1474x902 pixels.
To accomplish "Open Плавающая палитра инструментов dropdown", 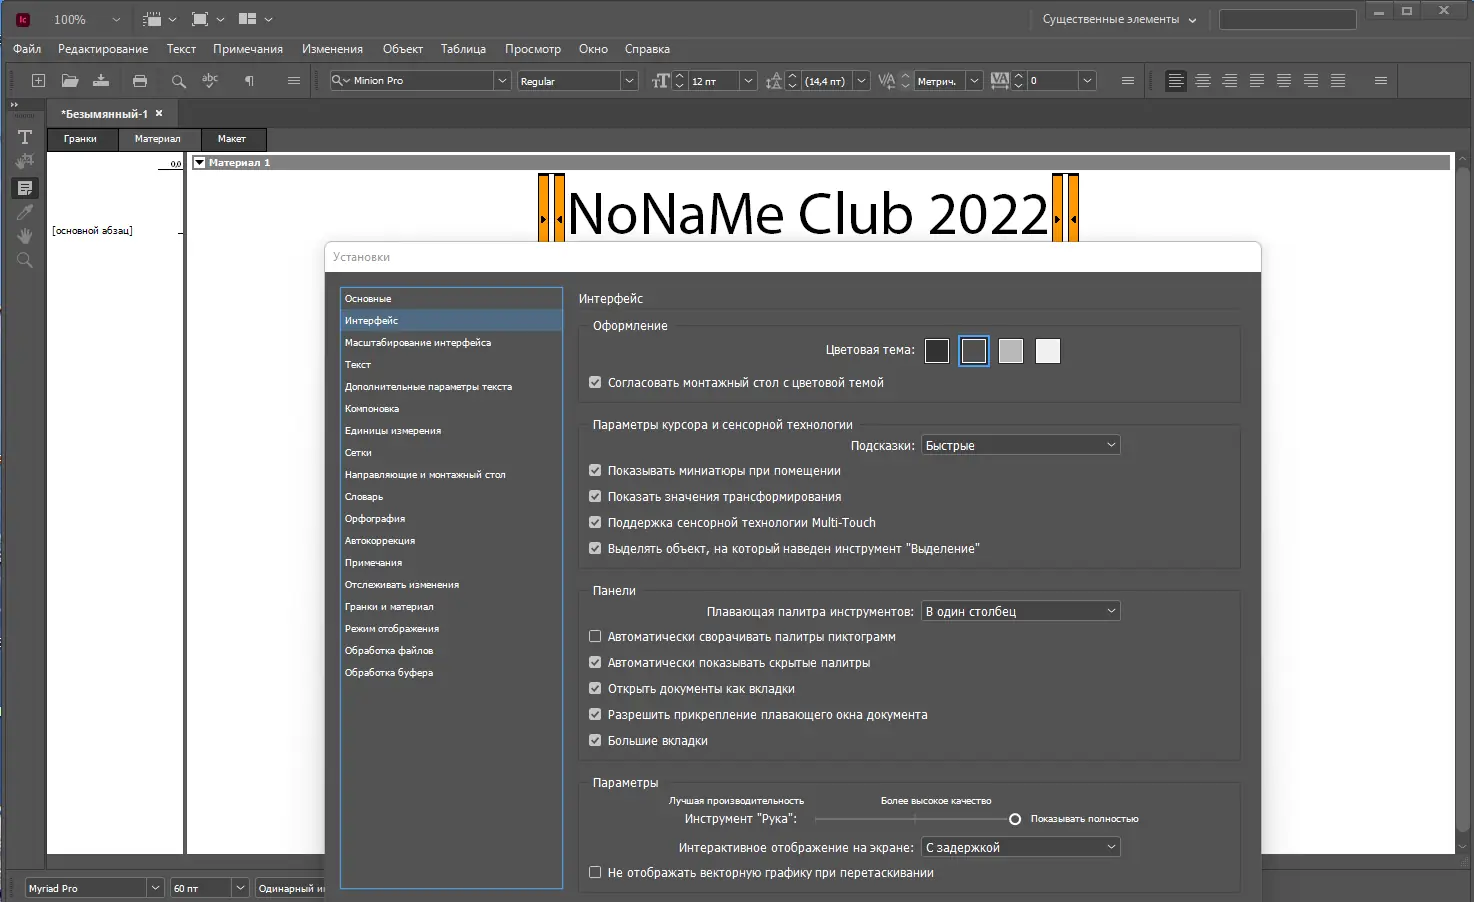I will pos(1020,611).
